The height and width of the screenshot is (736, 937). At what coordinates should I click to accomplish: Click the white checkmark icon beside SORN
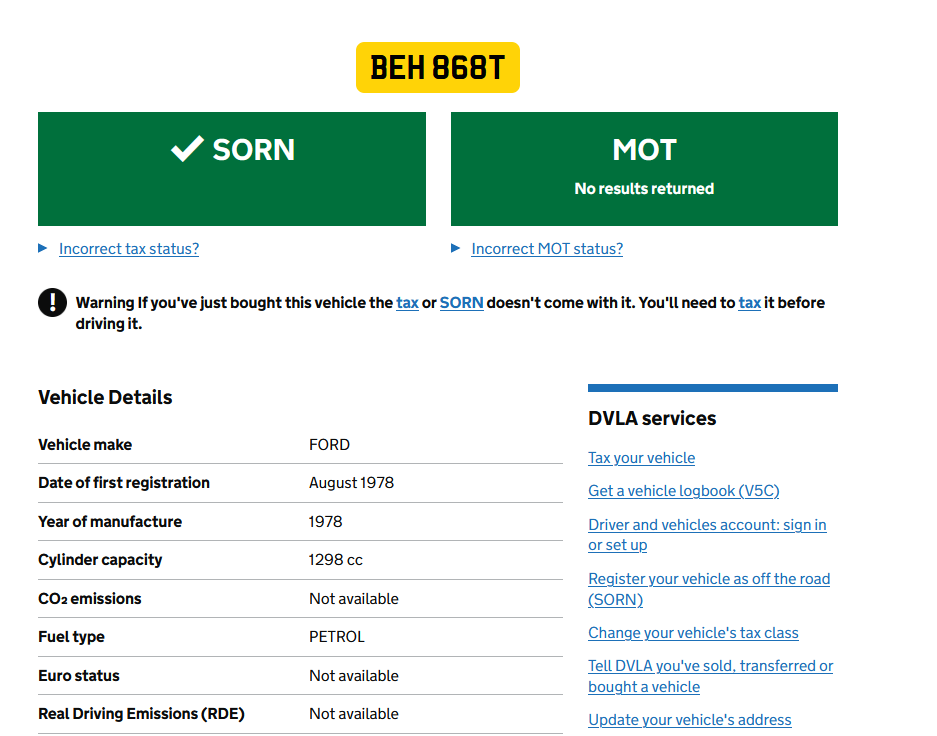click(x=187, y=149)
